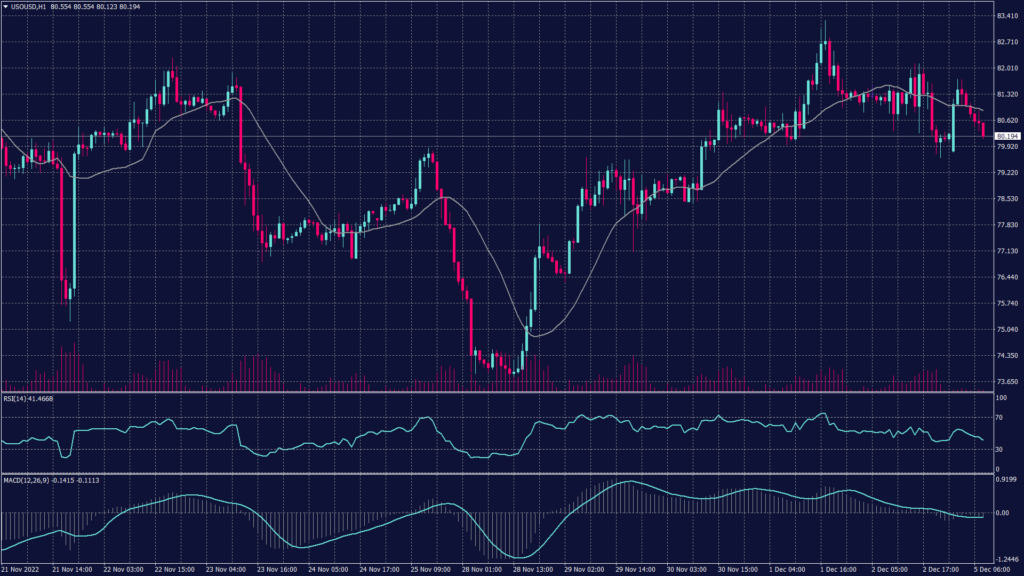The width and height of the screenshot is (1024, 576).
Task: Click the 73.650 price axis label
Action: (1003, 382)
